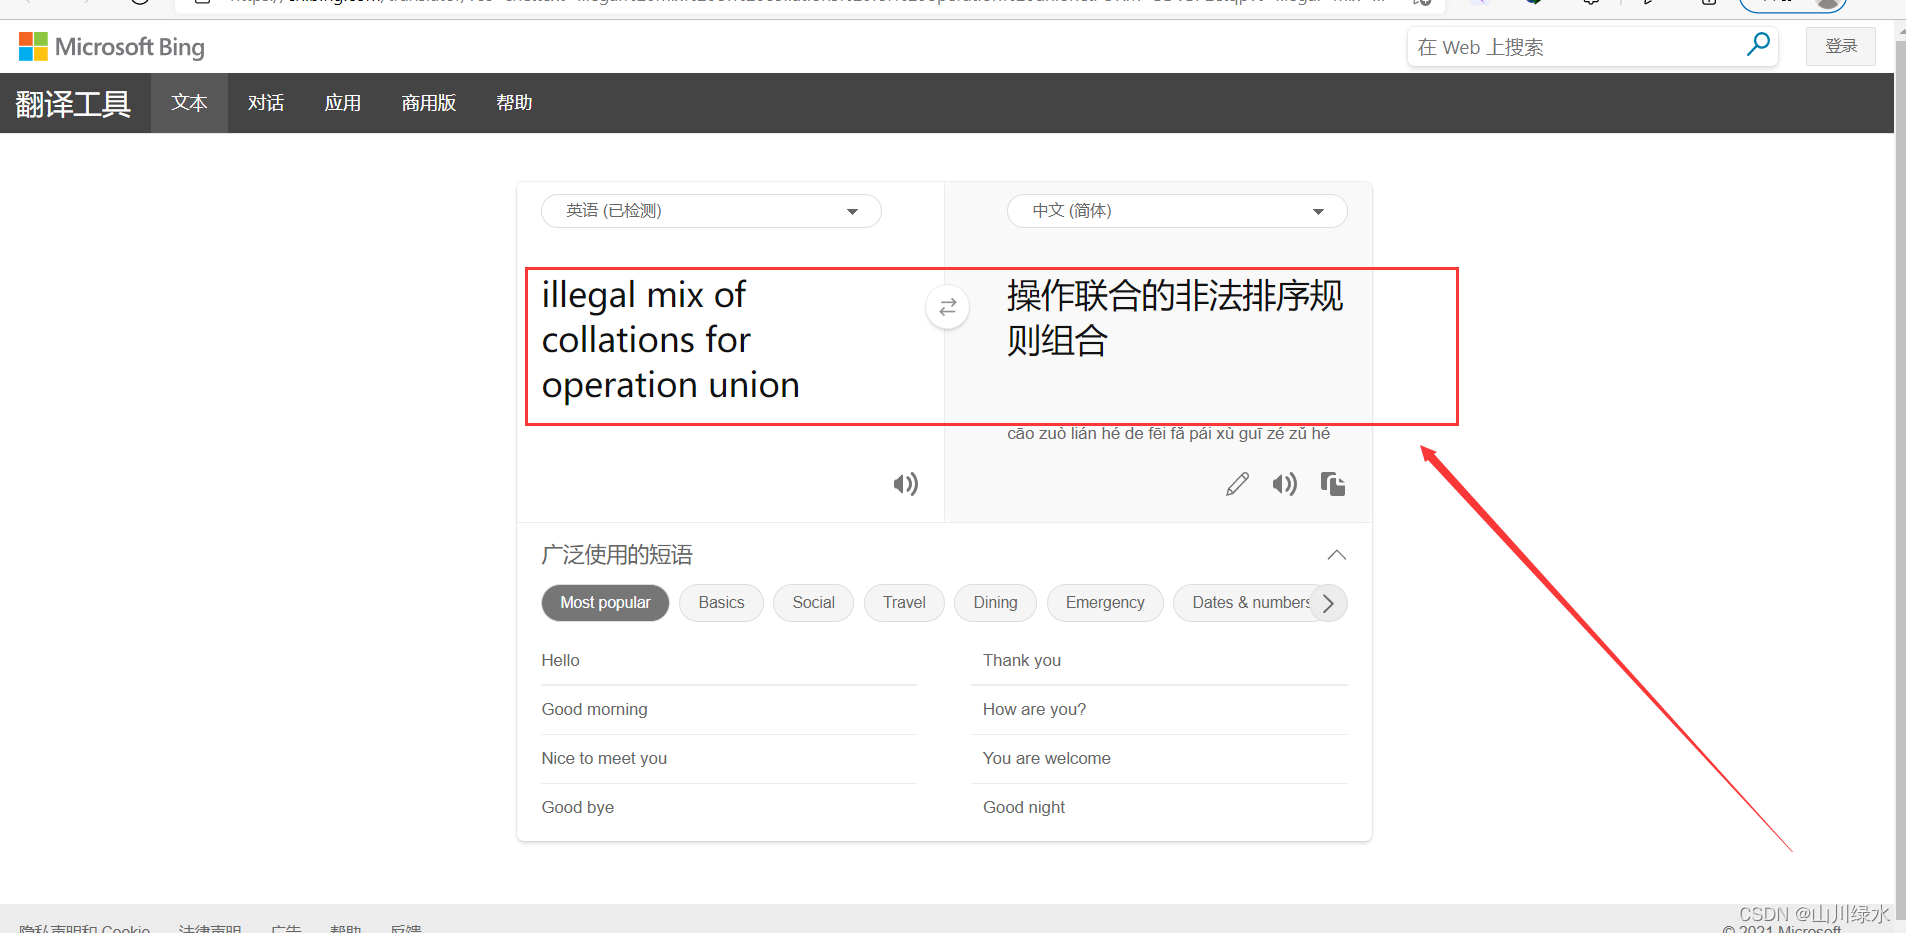Select the Social phrase category
This screenshot has height=933, width=1906.
pos(813,603)
